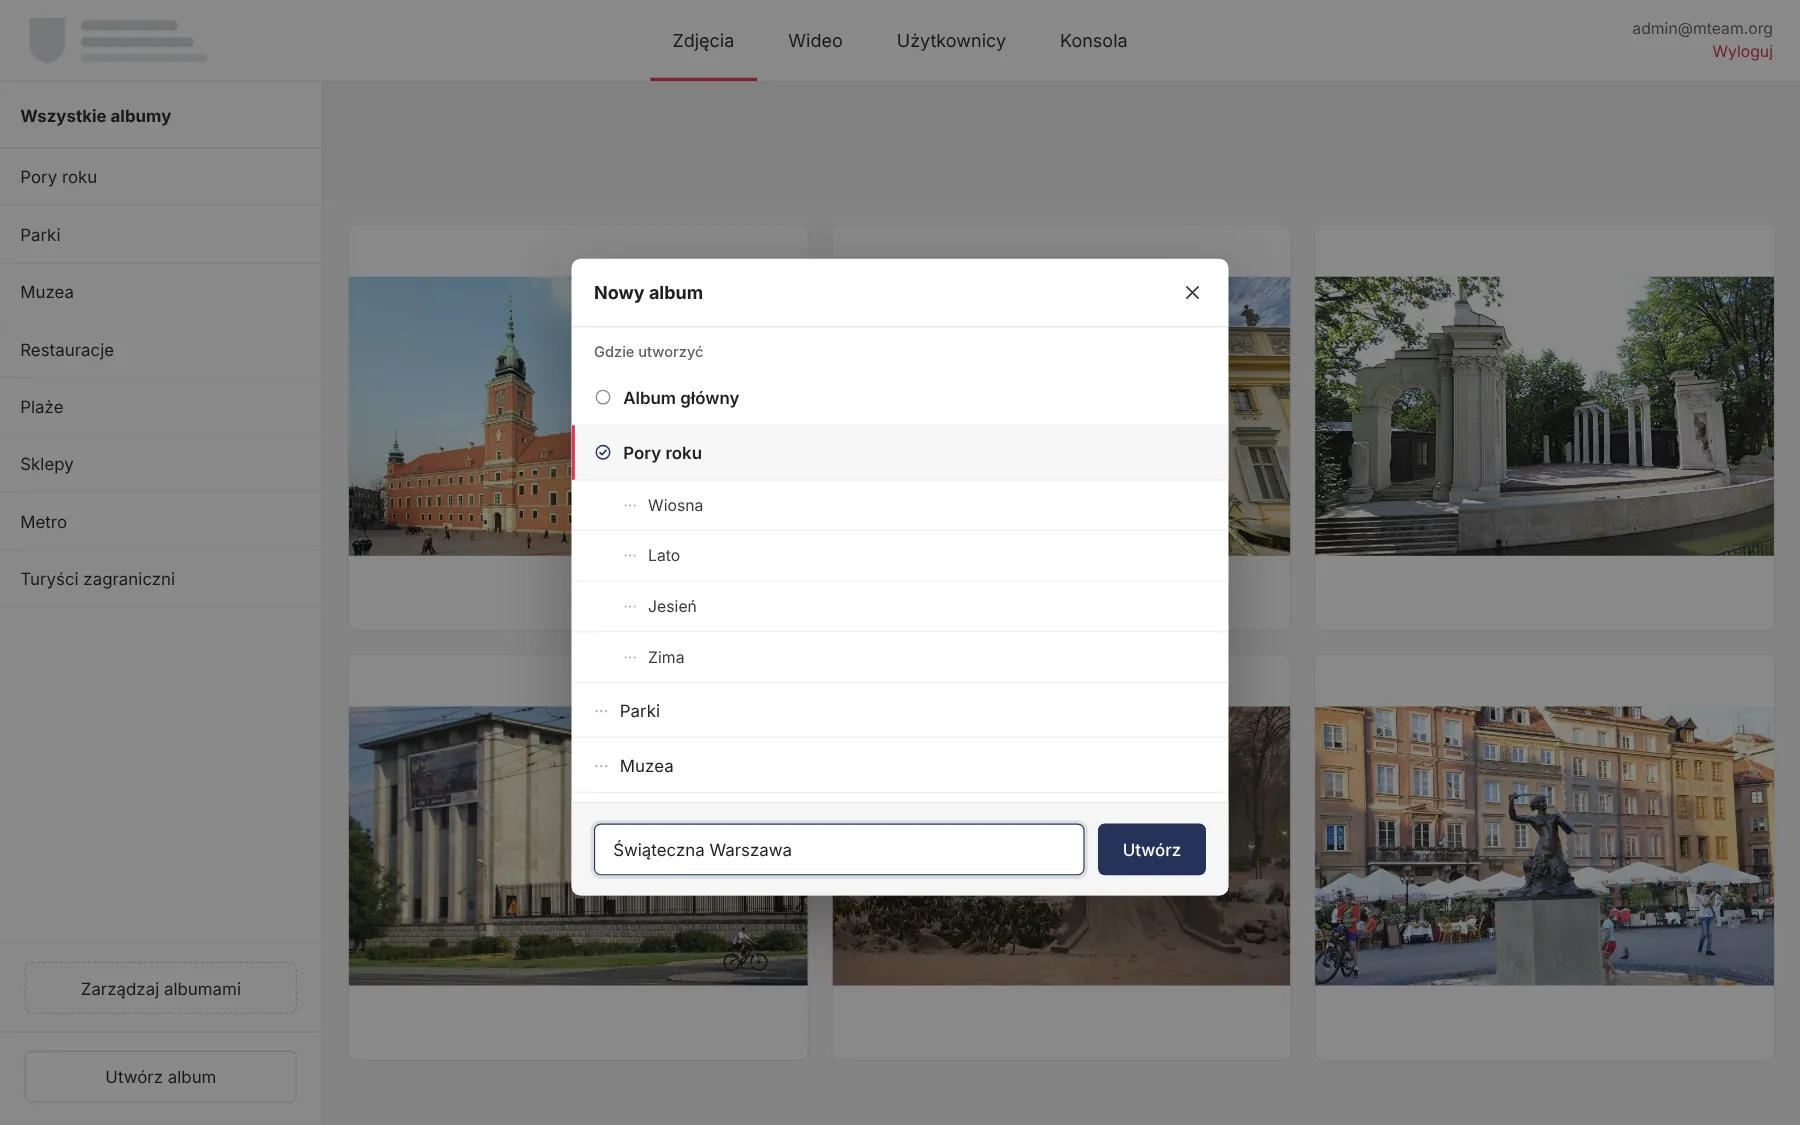Click Utwórz album button in sidebar
Viewport: 1800px width, 1125px height.
(x=161, y=1077)
